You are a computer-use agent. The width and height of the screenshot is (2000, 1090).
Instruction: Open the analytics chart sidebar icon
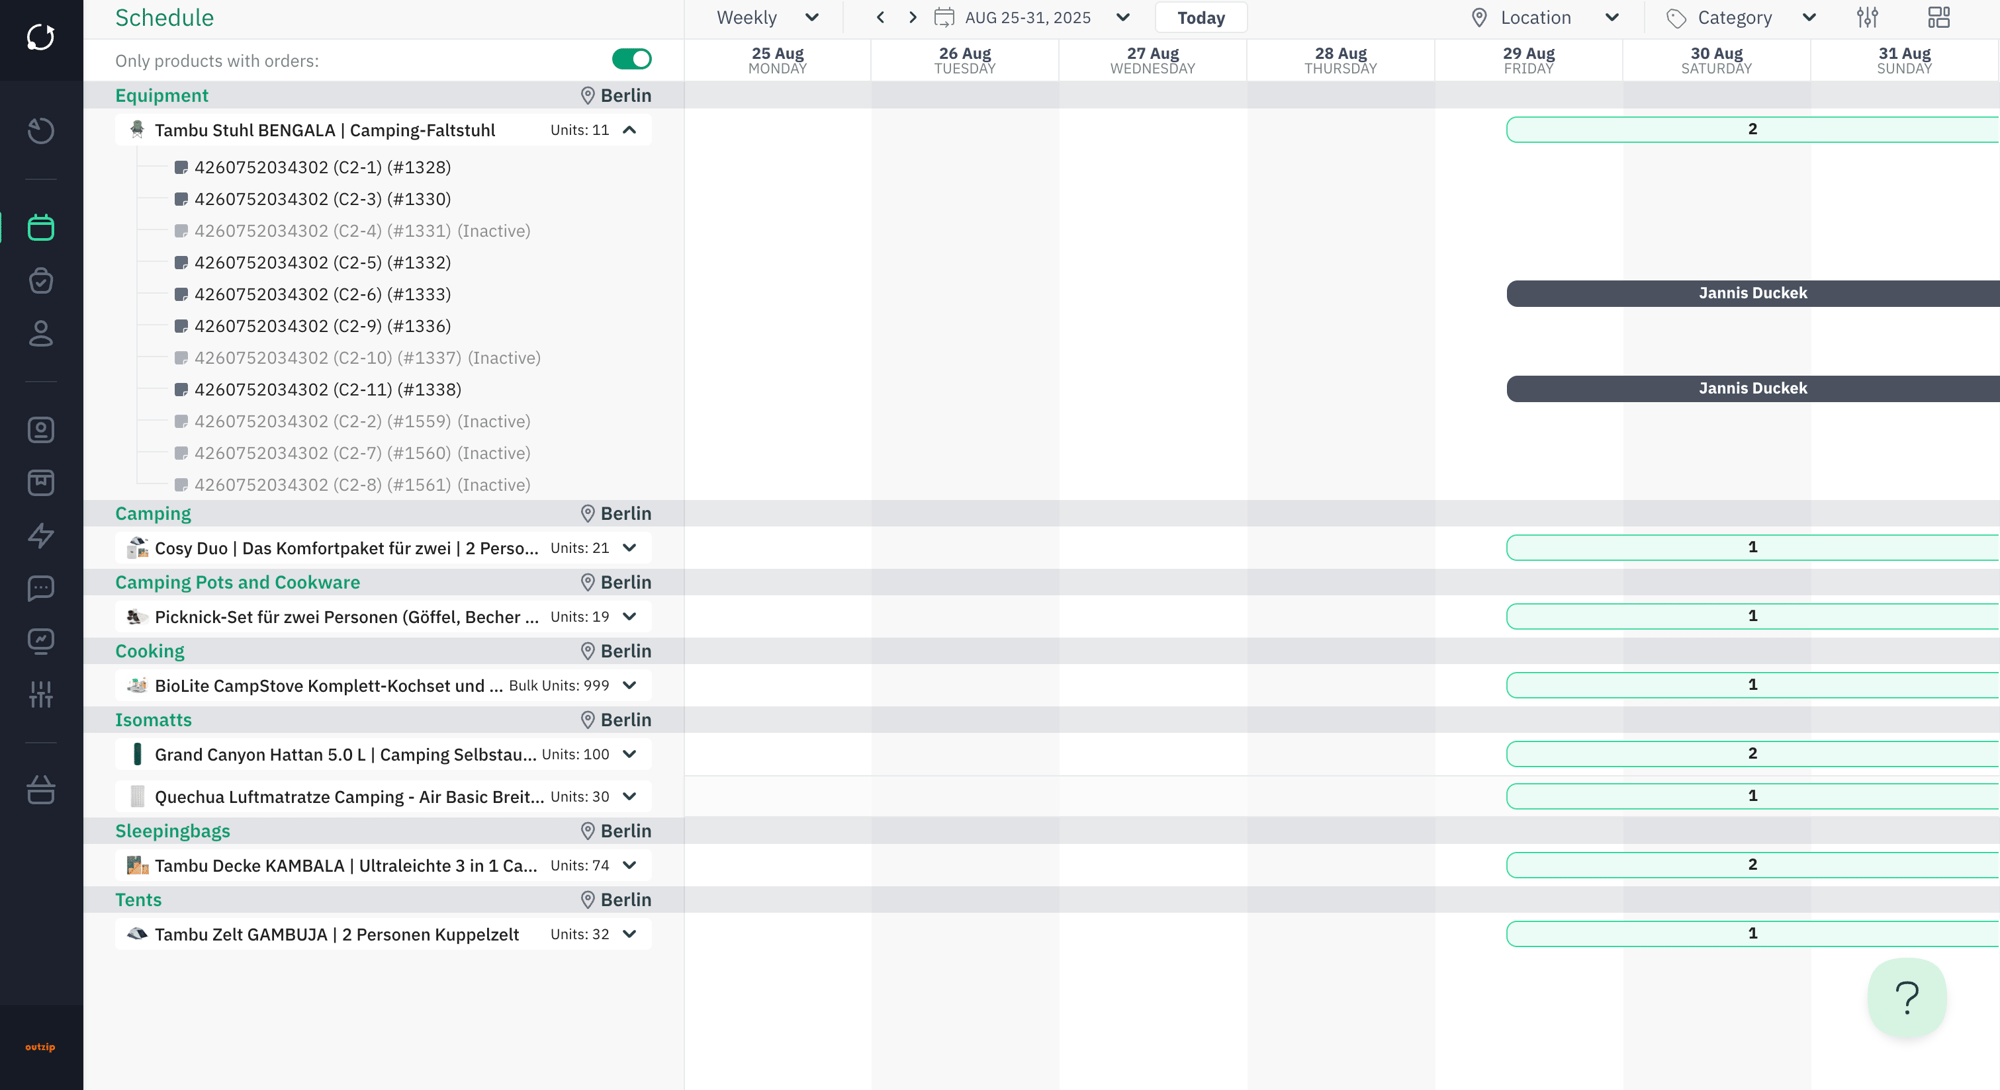coord(41,641)
